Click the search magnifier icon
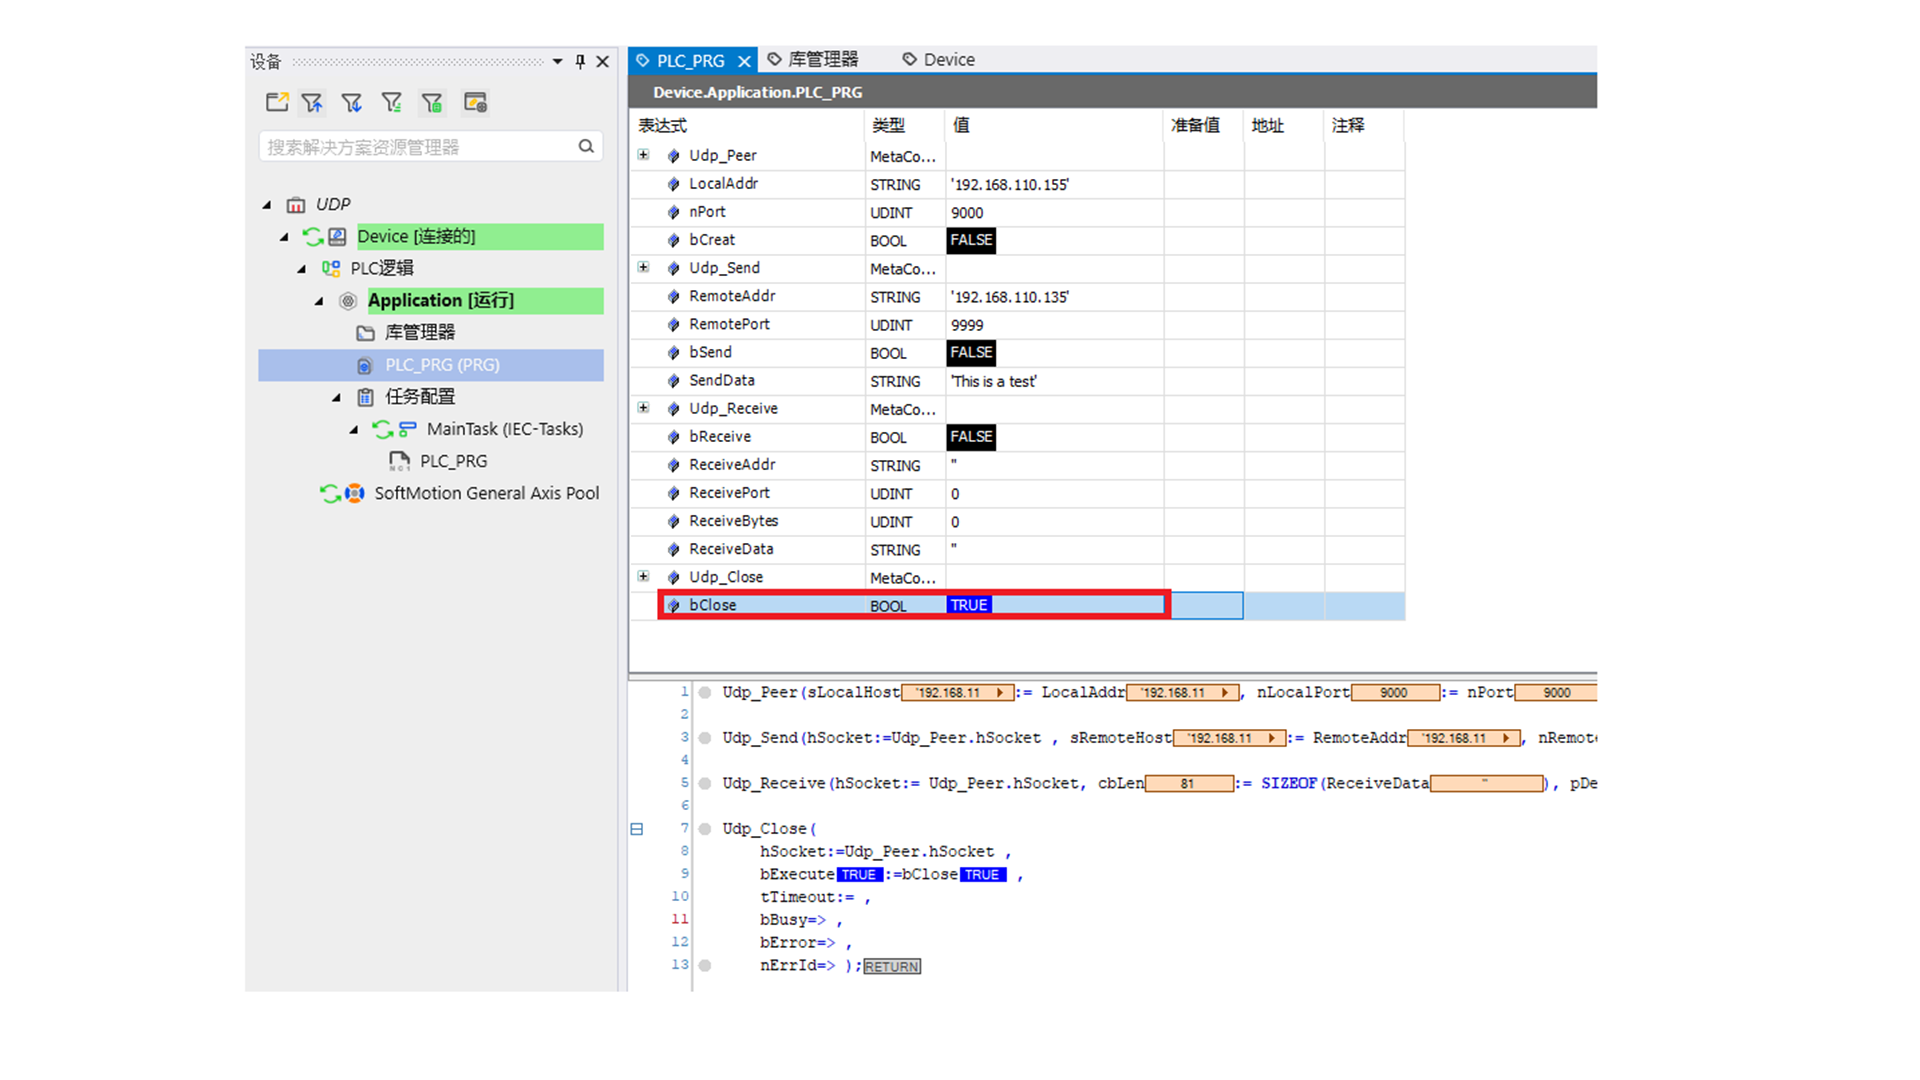Viewport: 1920px width, 1080px height. click(586, 146)
